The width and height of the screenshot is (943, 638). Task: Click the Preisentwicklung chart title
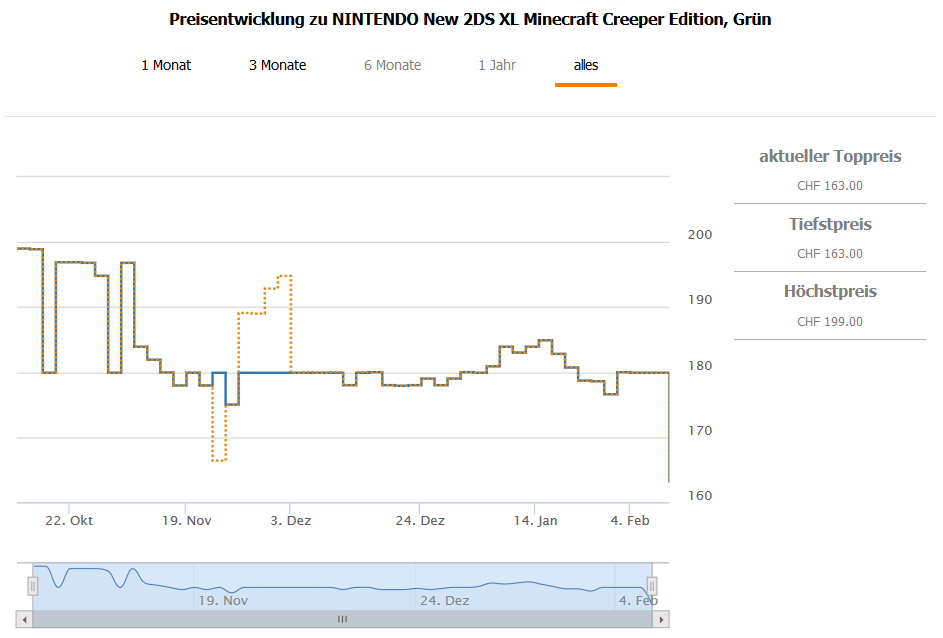tap(470, 20)
